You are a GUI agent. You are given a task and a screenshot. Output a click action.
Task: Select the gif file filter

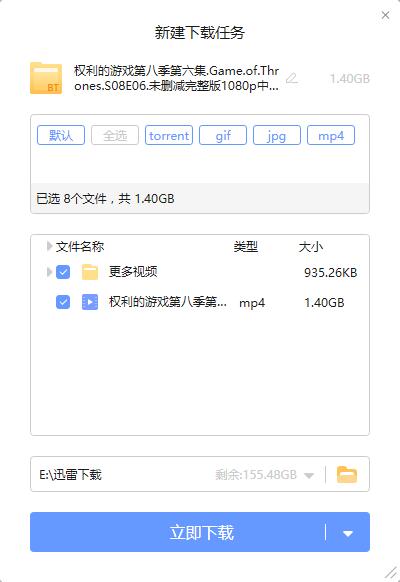click(223, 135)
